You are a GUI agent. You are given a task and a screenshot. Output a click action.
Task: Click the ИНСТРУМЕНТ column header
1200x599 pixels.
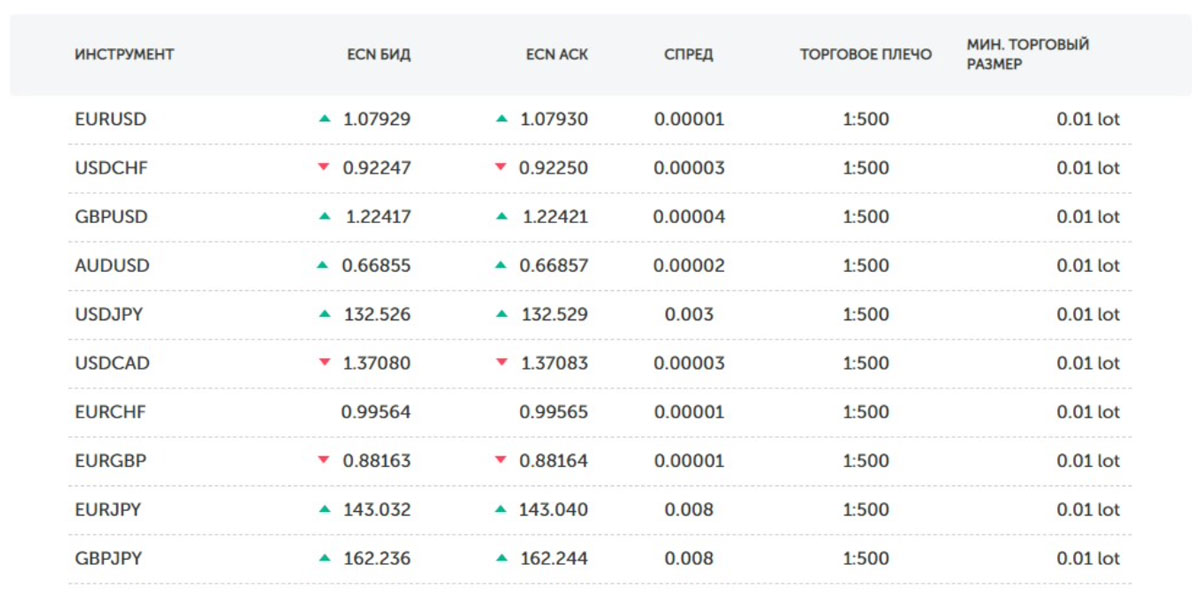[124, 55]
